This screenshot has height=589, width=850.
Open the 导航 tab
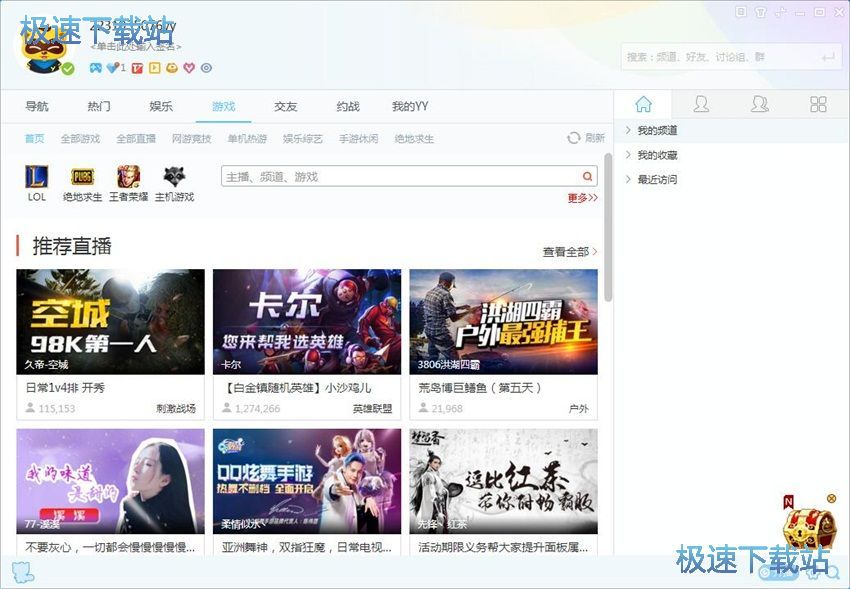(x=37, y=106)
